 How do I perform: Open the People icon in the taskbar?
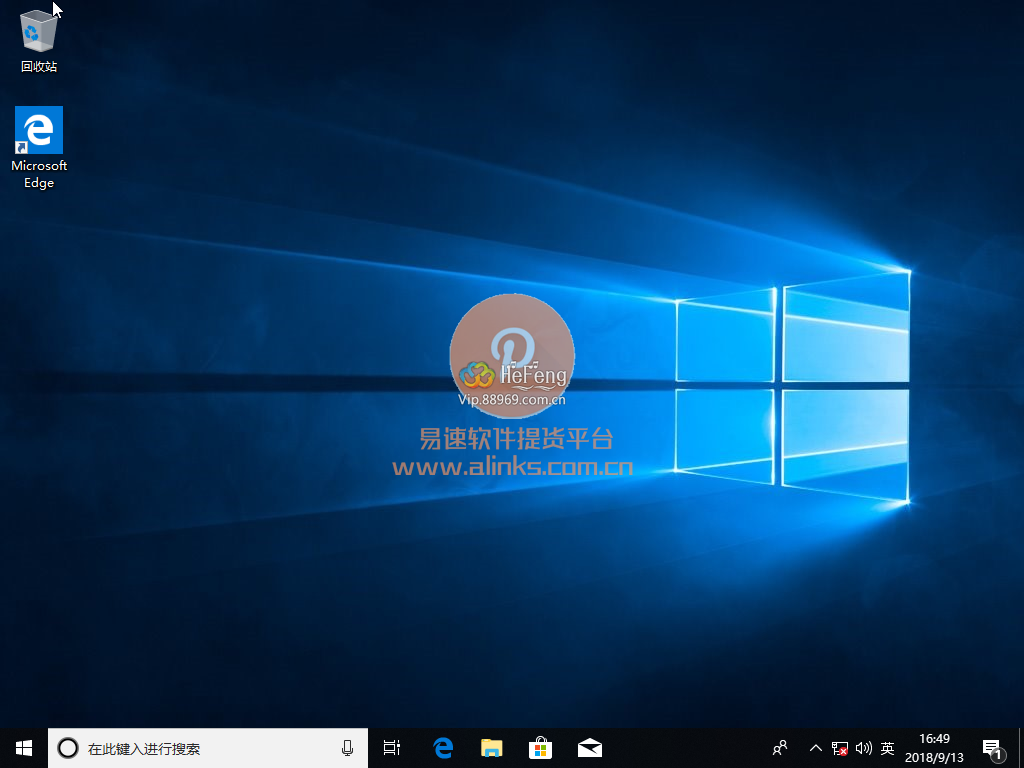(780, 748)
